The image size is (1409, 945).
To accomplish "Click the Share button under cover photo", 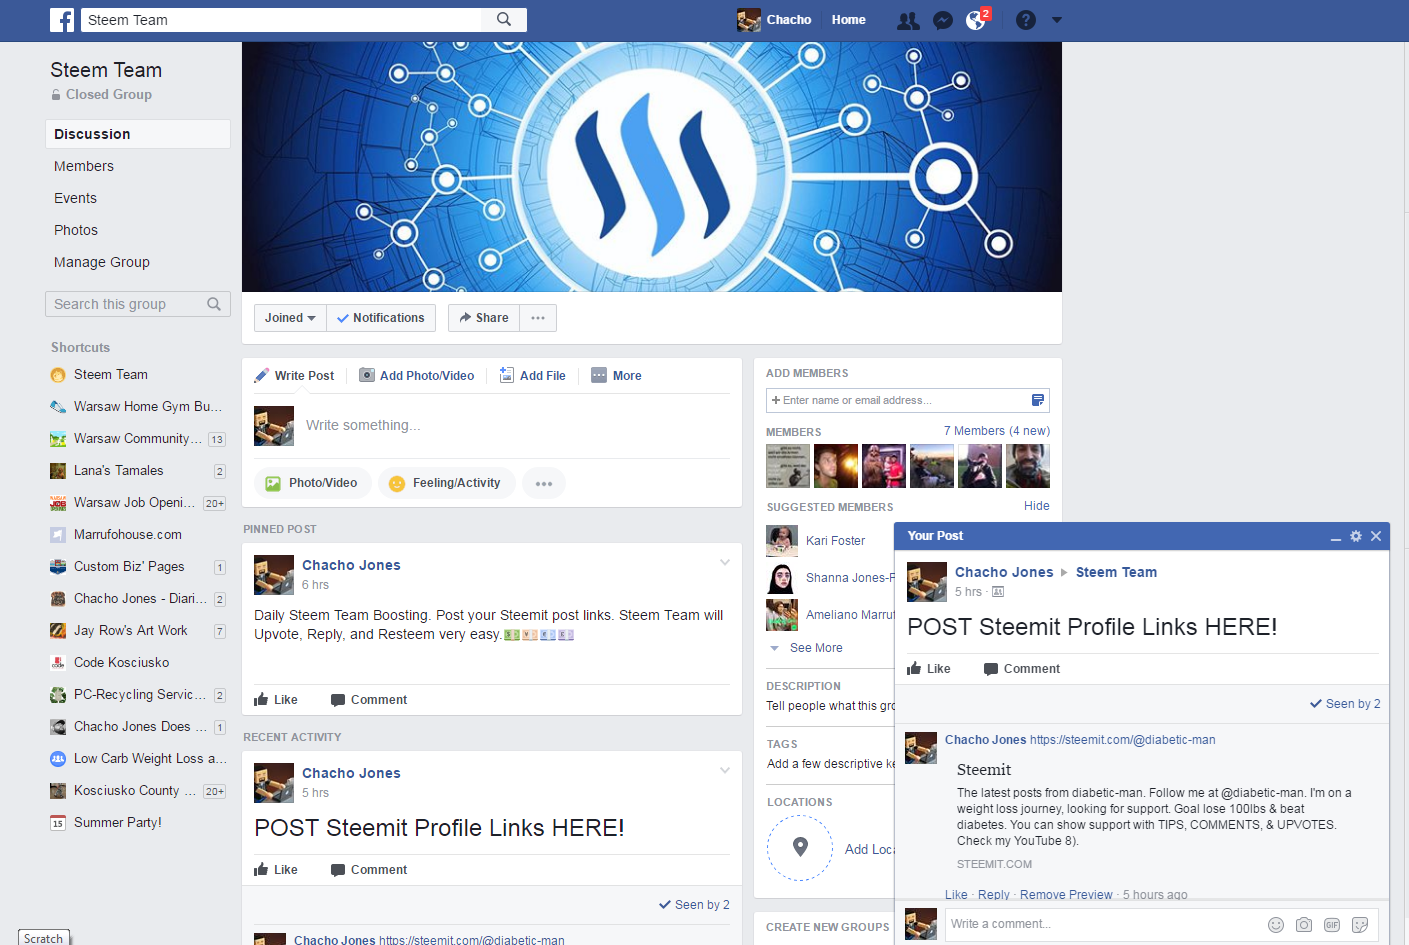I will (484, 318).
